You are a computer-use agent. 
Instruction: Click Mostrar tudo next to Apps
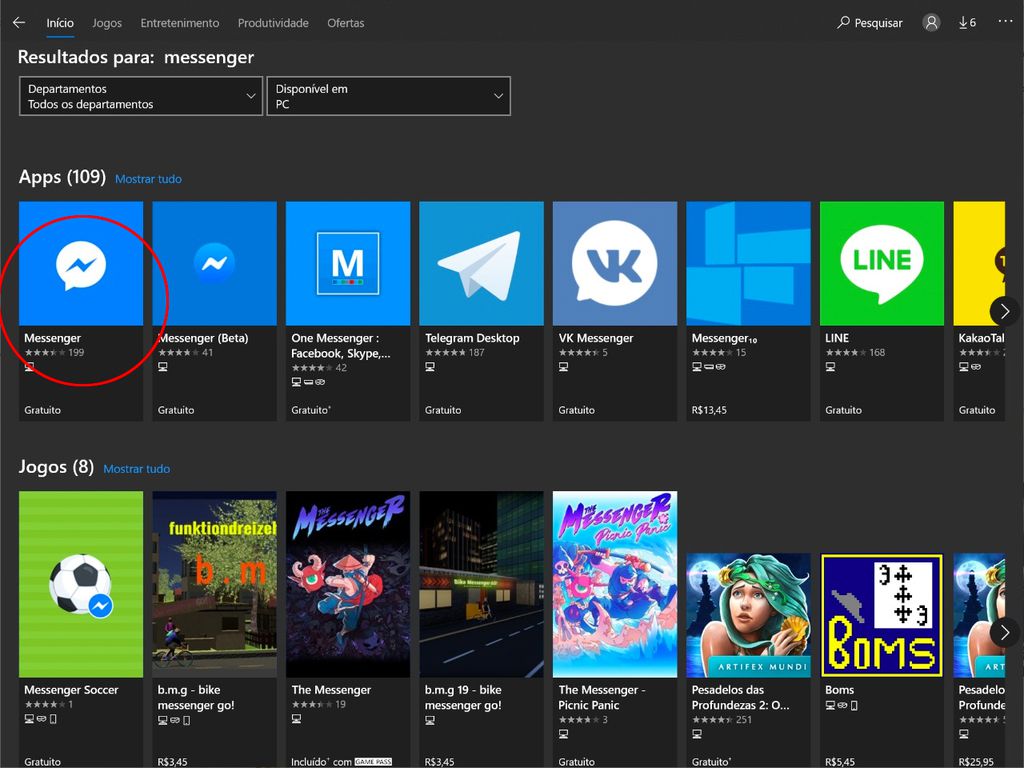148,179
